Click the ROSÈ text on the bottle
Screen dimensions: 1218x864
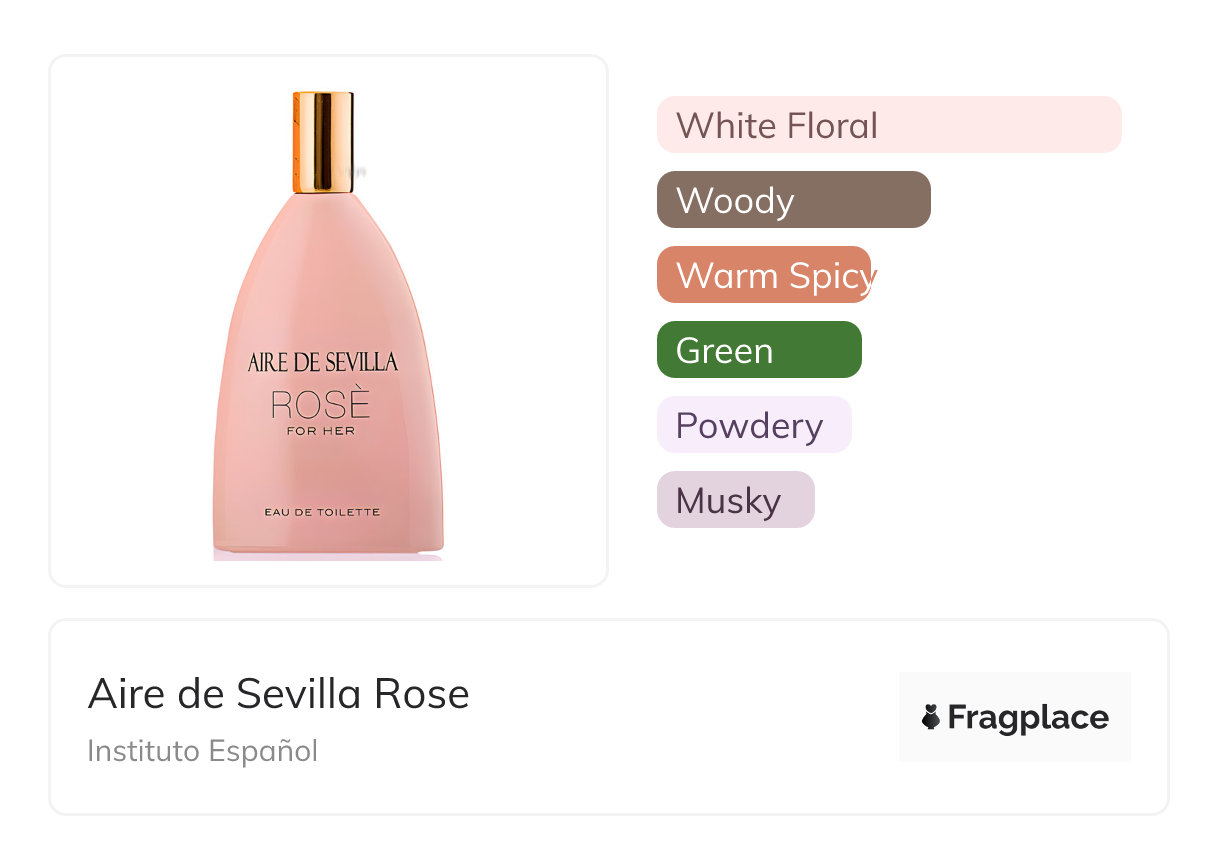coord(321,405)
